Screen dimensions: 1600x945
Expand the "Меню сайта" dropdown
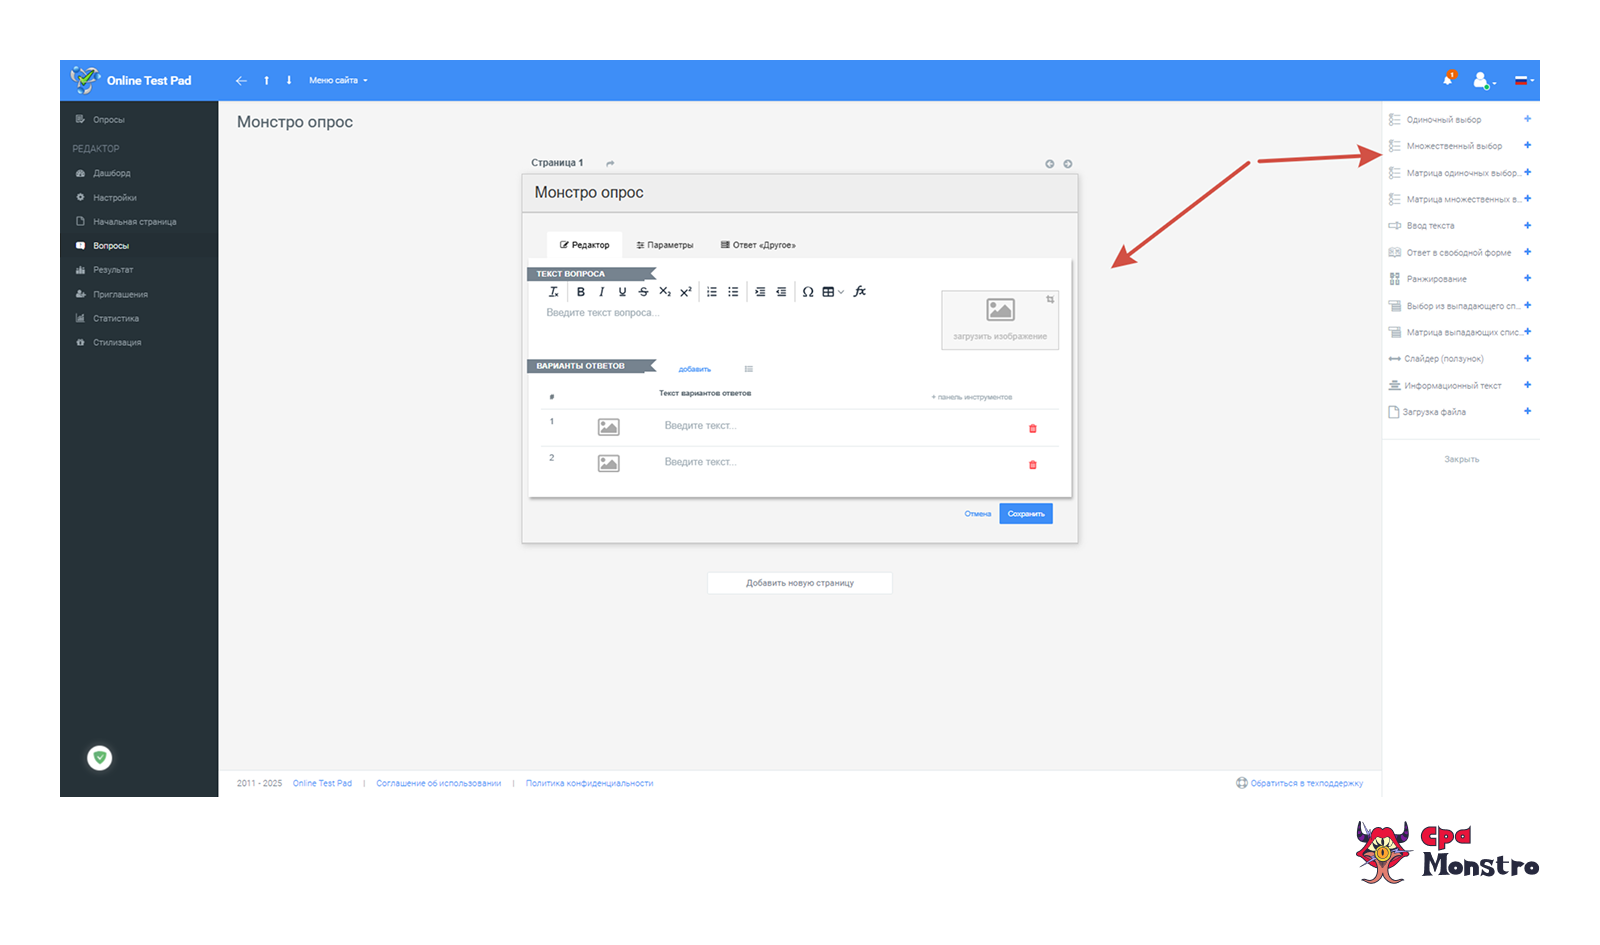pyautogui.click(x=338, y=80)
